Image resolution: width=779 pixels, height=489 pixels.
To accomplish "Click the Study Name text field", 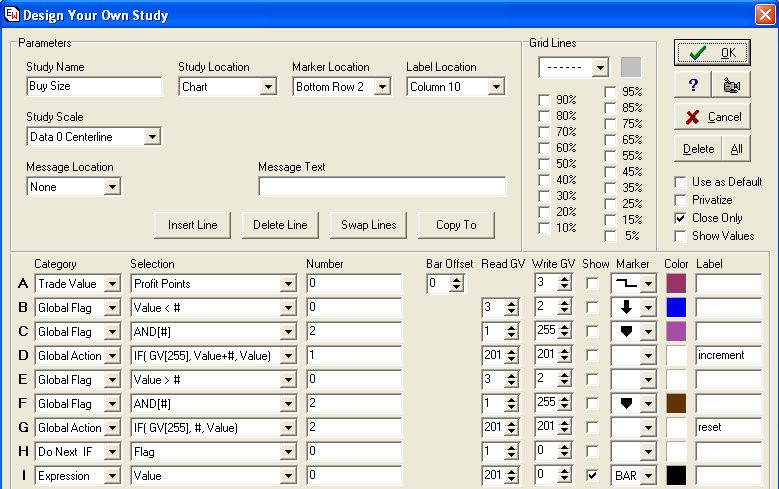I will tap(94, 87).
